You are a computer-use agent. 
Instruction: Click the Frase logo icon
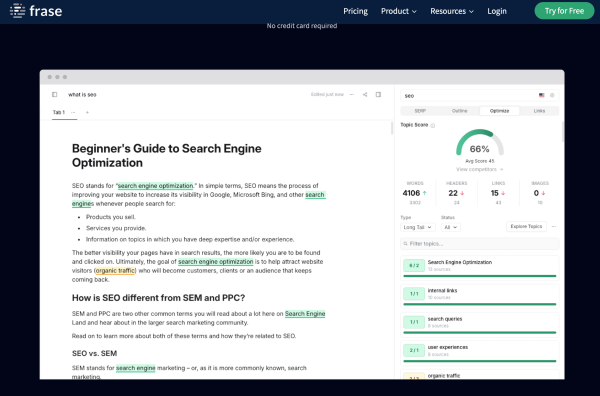coord(17,11)
